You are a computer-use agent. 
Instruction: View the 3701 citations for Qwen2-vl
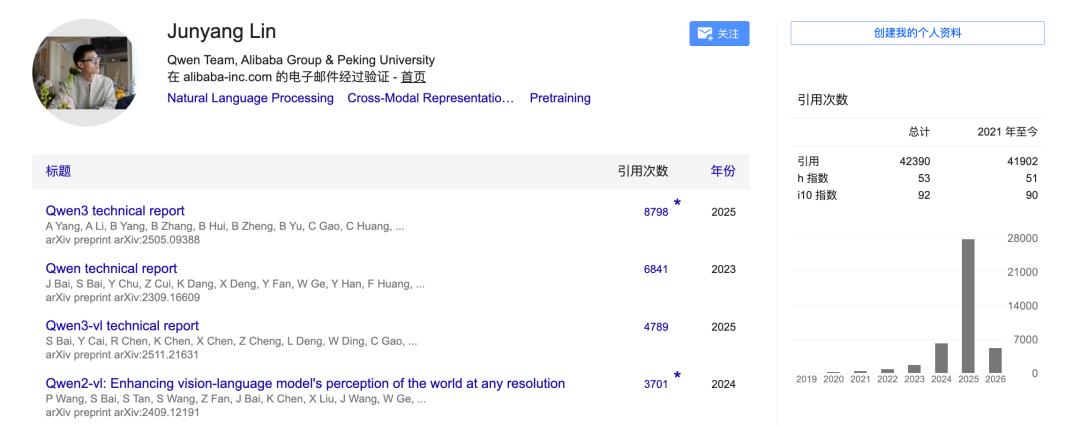pos(656,384)
